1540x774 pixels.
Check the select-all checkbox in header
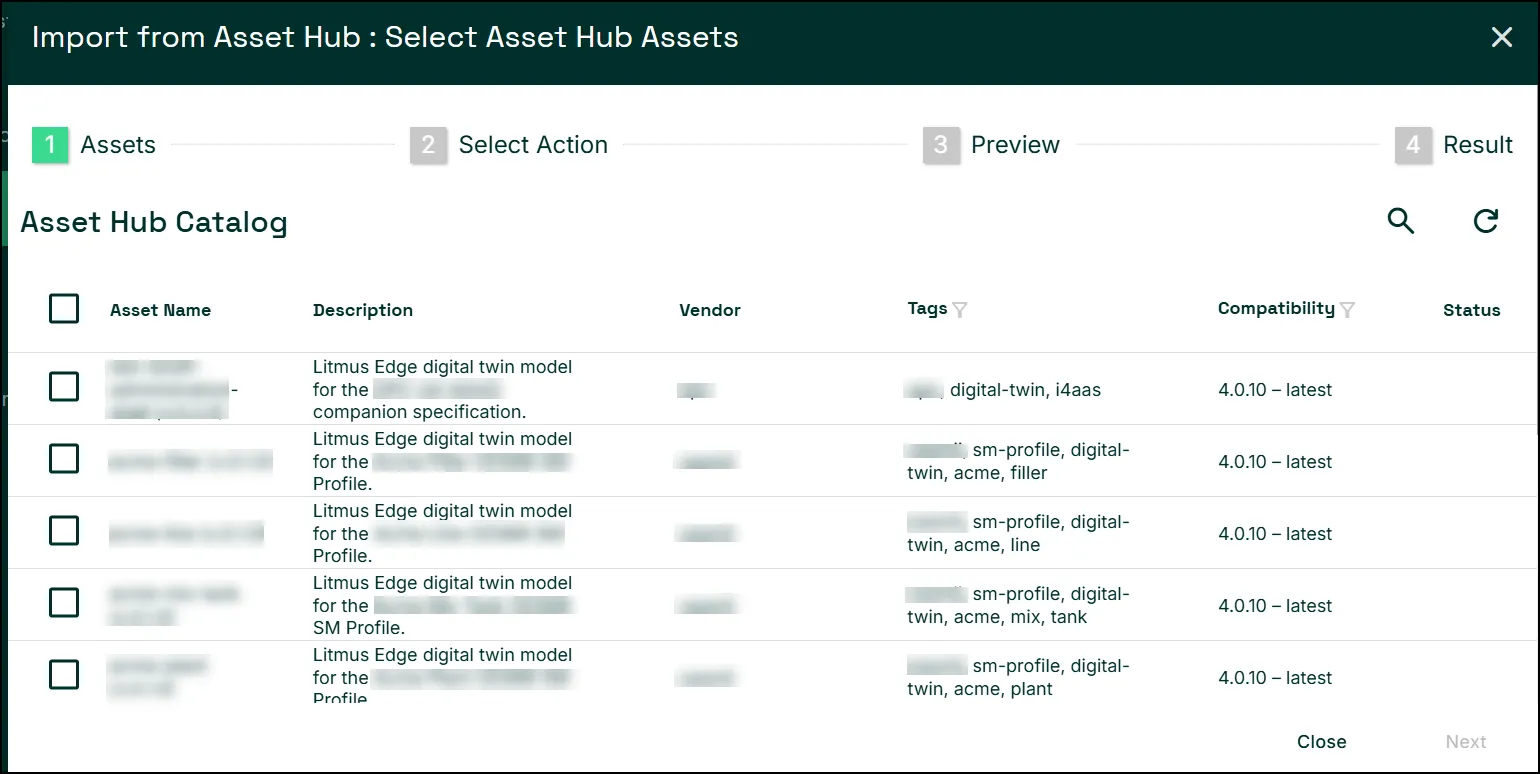click(x=64, y=309)
